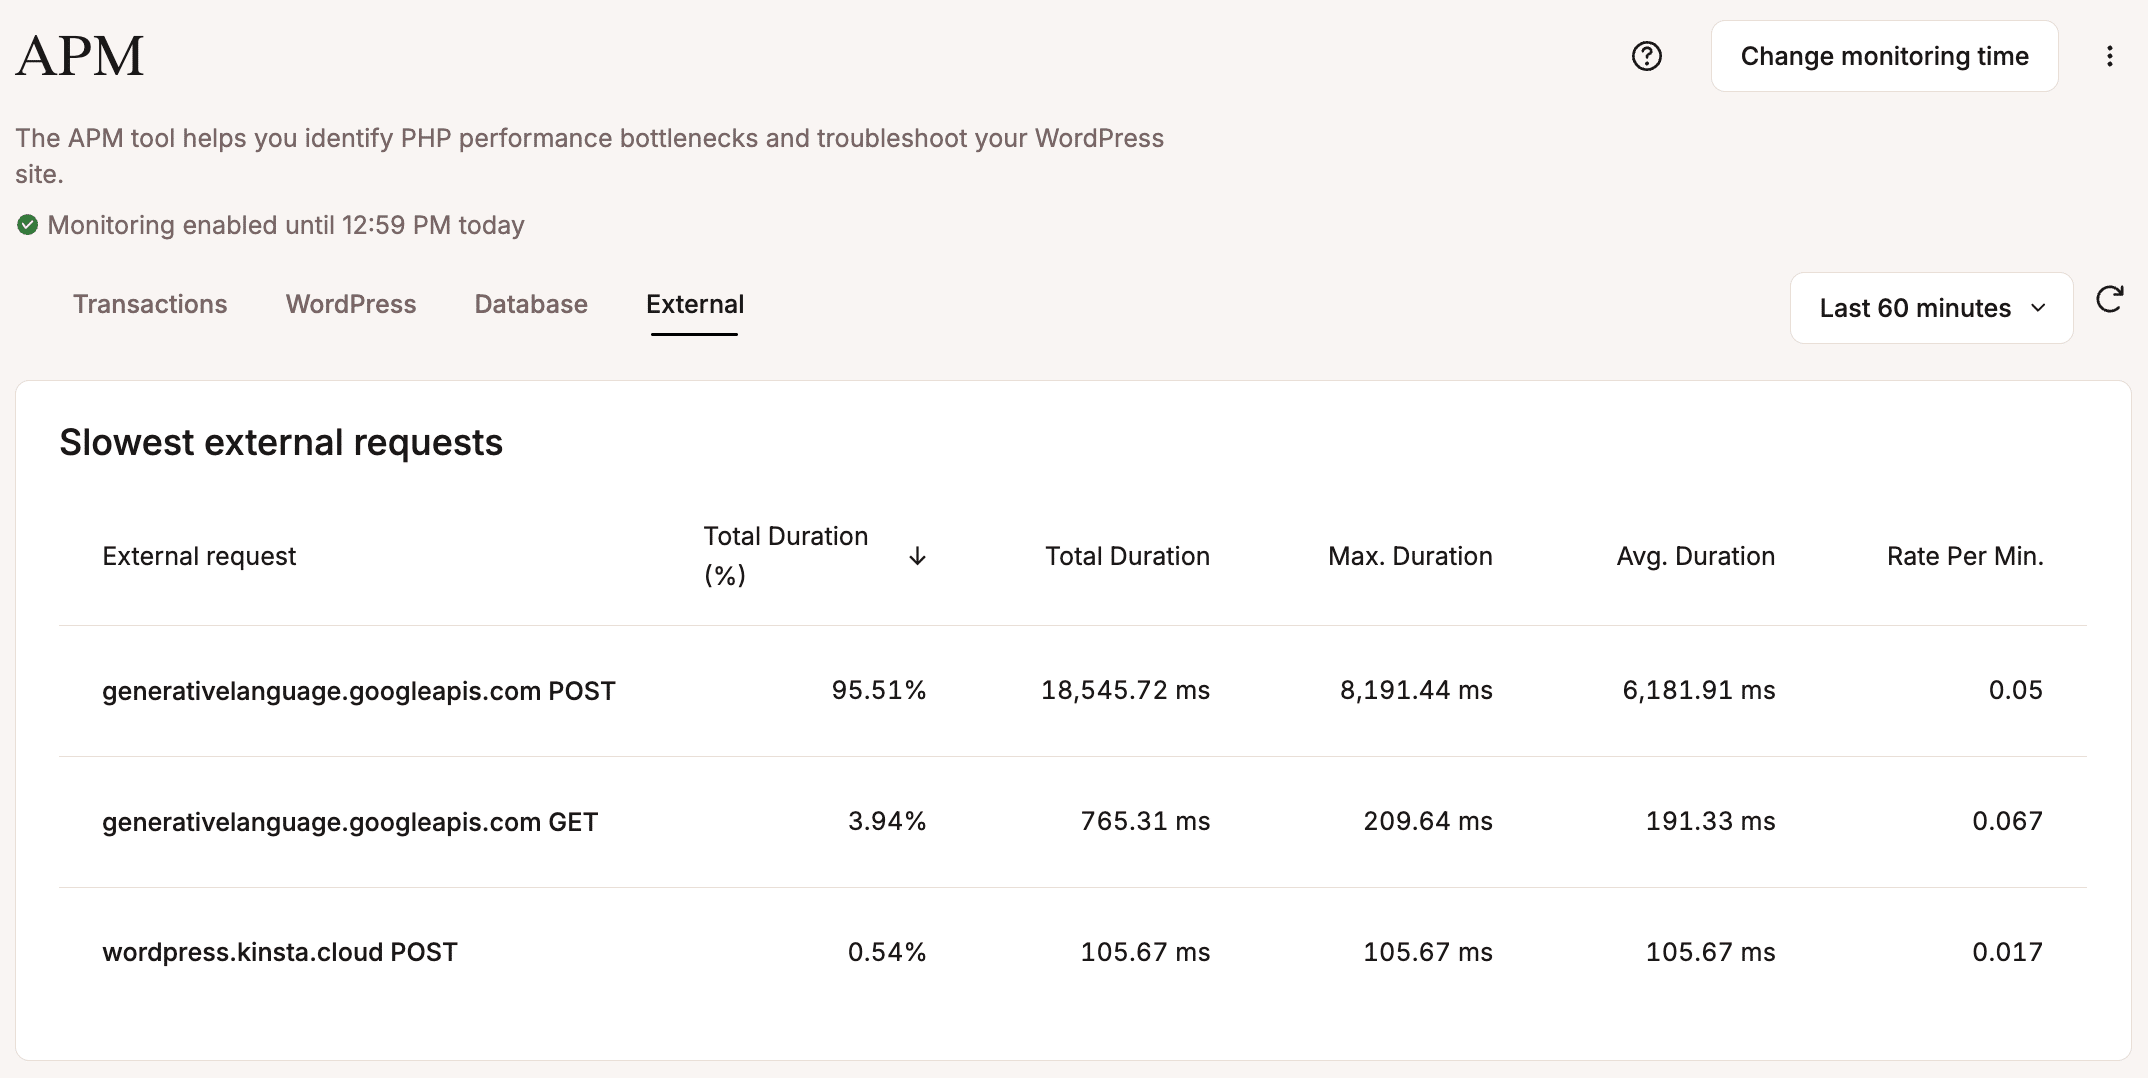Click the Slowest external requests heading
The image size is (2148, 1078).
[281, 442]
